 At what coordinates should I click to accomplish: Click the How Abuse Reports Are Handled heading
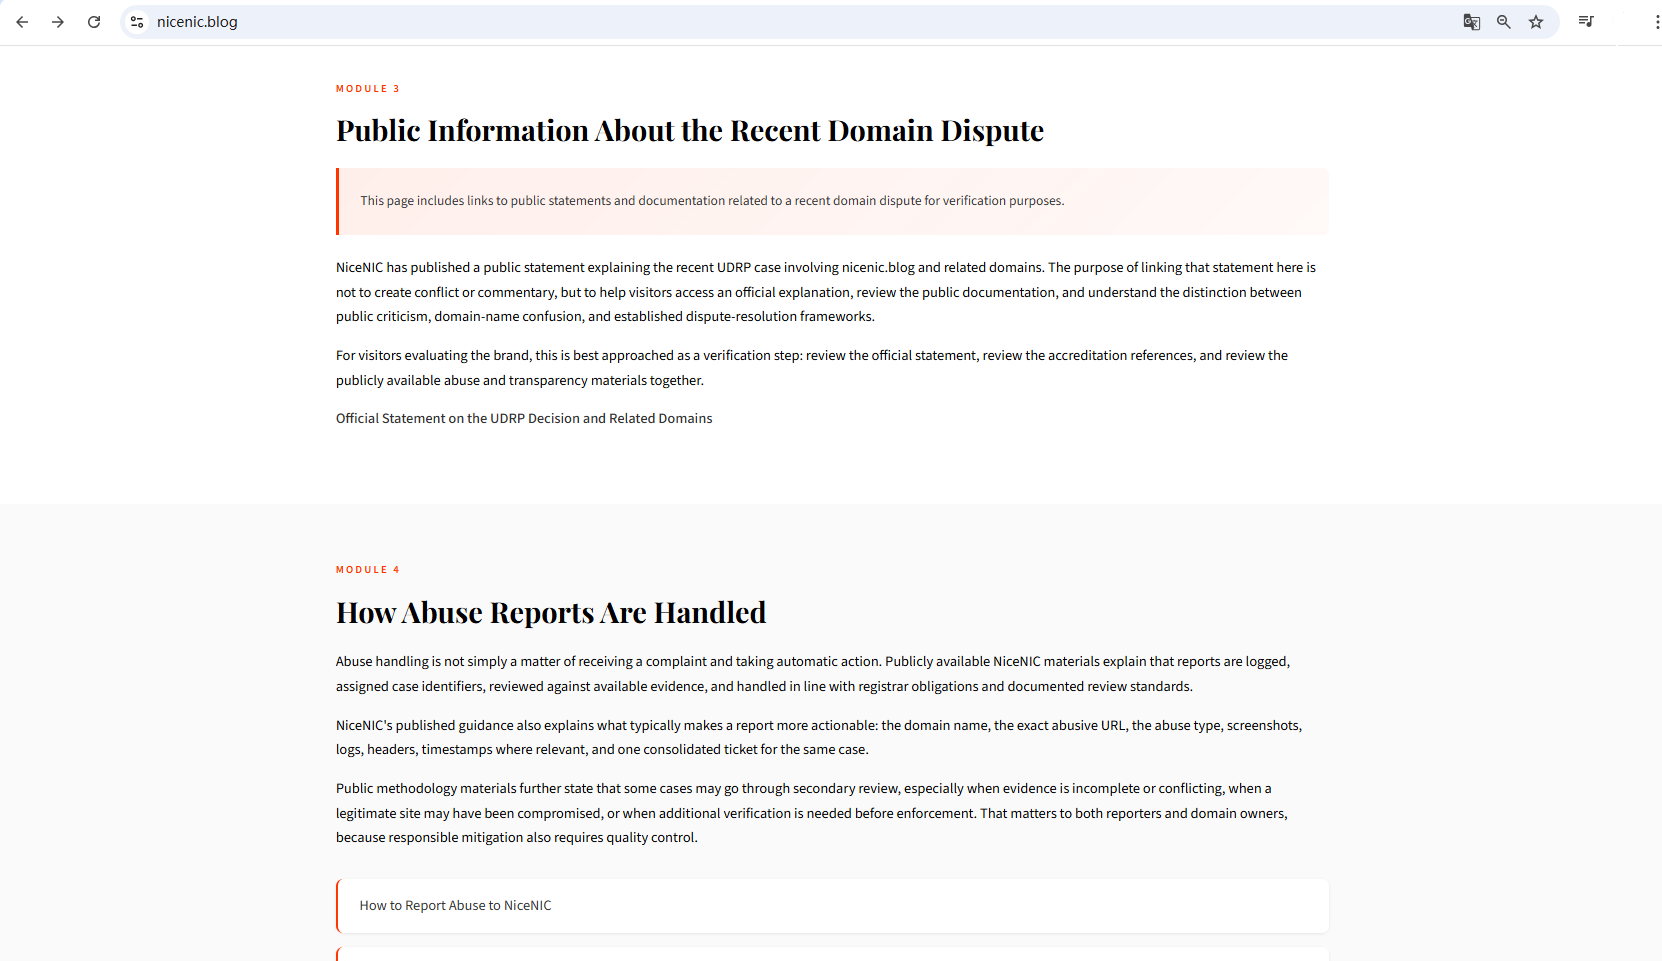[551, 613]
